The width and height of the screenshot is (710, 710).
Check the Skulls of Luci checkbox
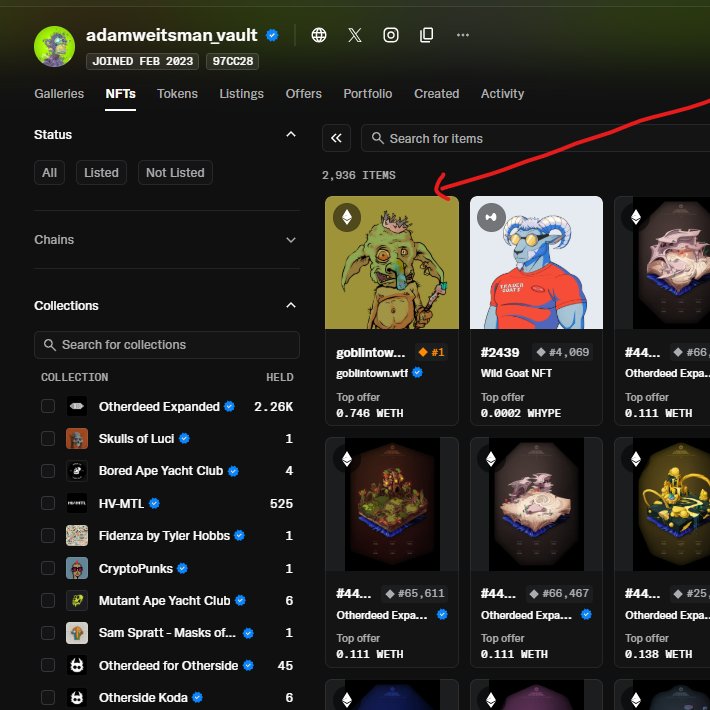click(48, 438)
